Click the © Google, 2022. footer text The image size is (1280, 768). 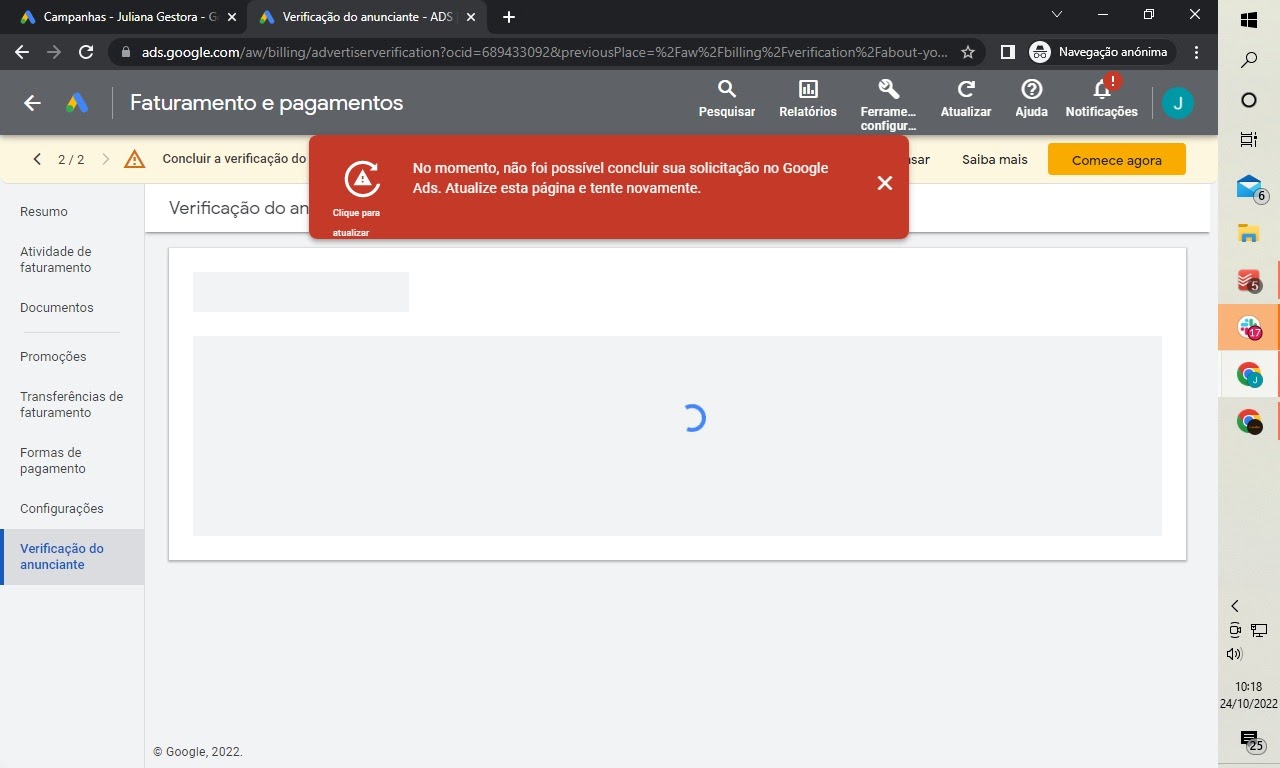tap(198, 752)
